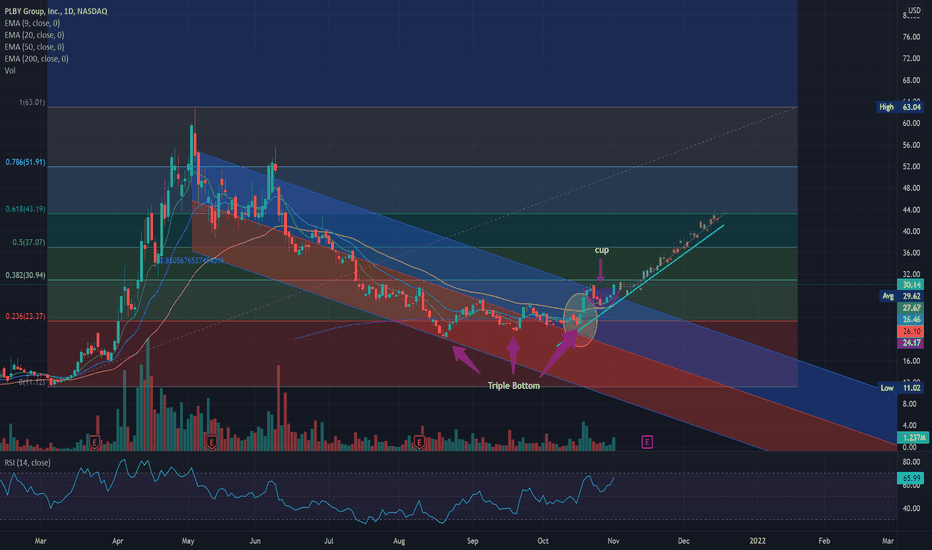Click the Apr label on time axis
The width and height of the screenshot is (932, 550).
[x=118, y=541]
